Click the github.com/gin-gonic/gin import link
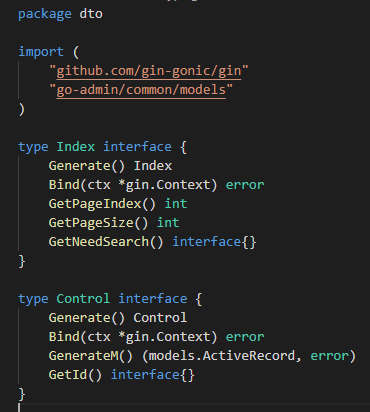 click(149, 71)
